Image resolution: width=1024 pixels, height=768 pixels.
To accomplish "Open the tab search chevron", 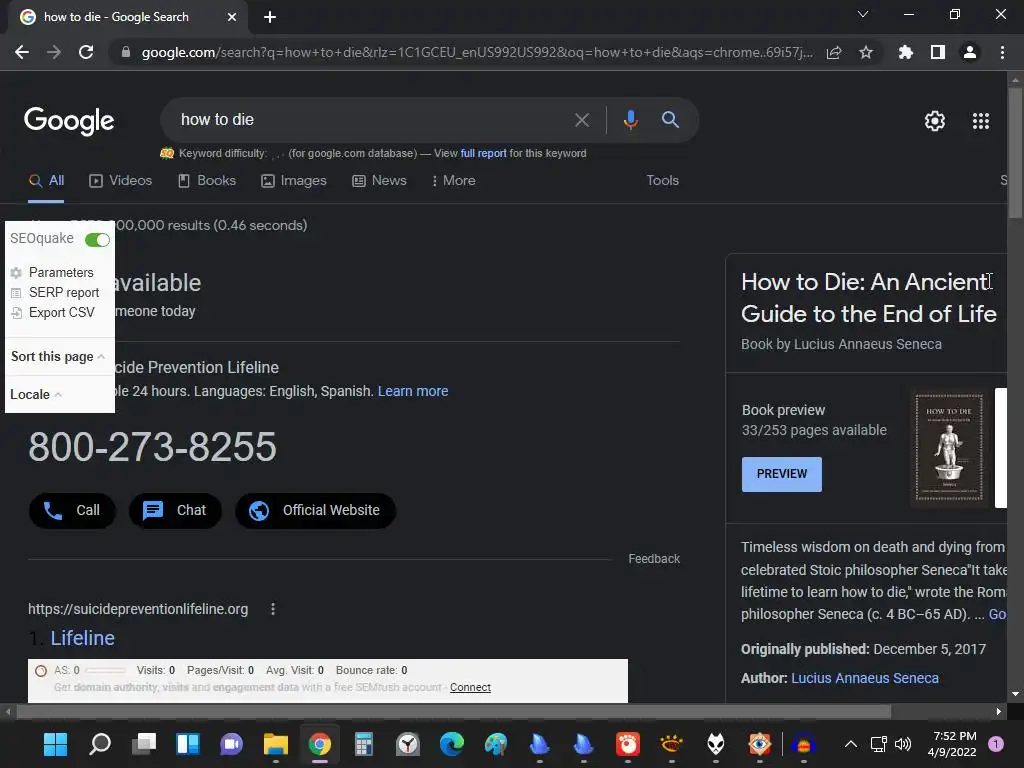I will [x=863, y=14].
